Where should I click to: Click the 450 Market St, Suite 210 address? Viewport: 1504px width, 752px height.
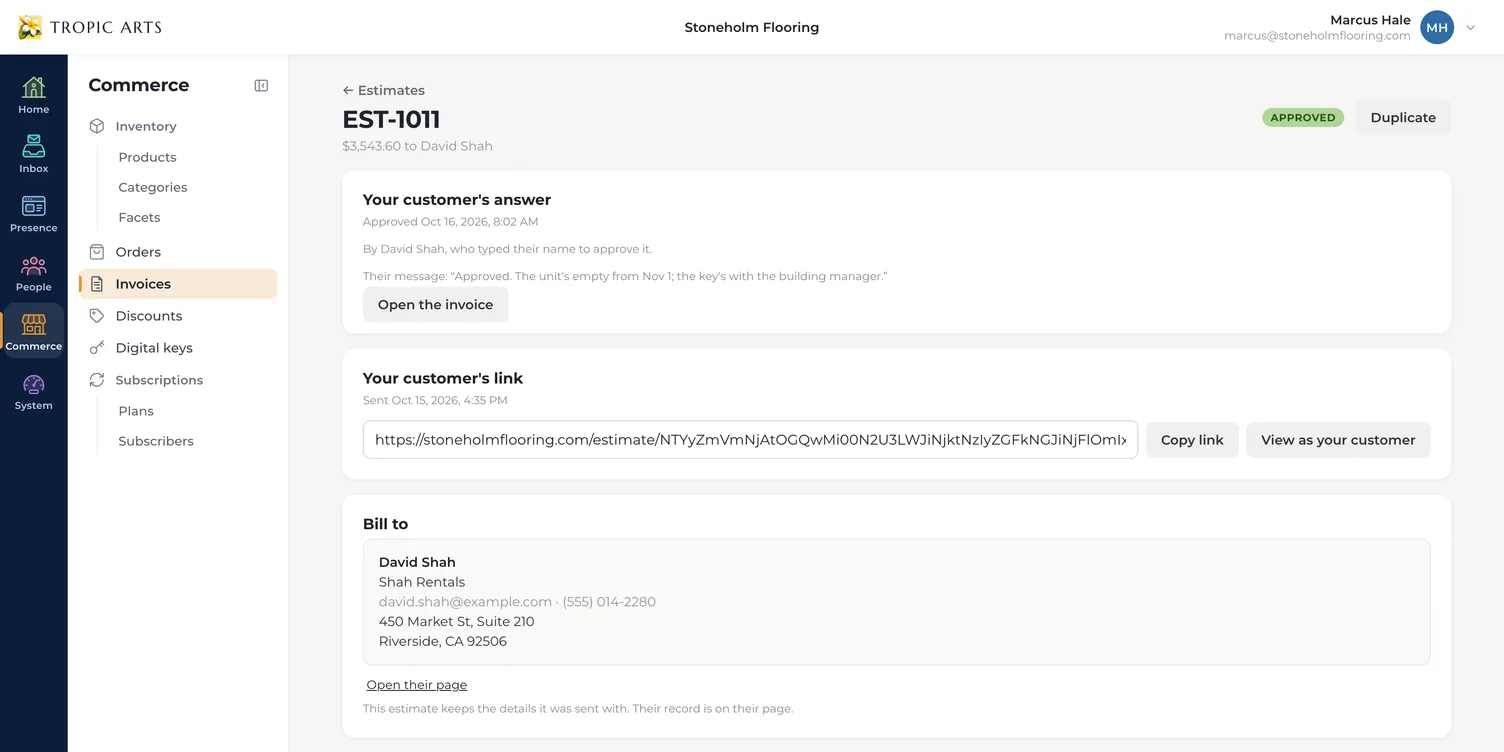(457, 622)
